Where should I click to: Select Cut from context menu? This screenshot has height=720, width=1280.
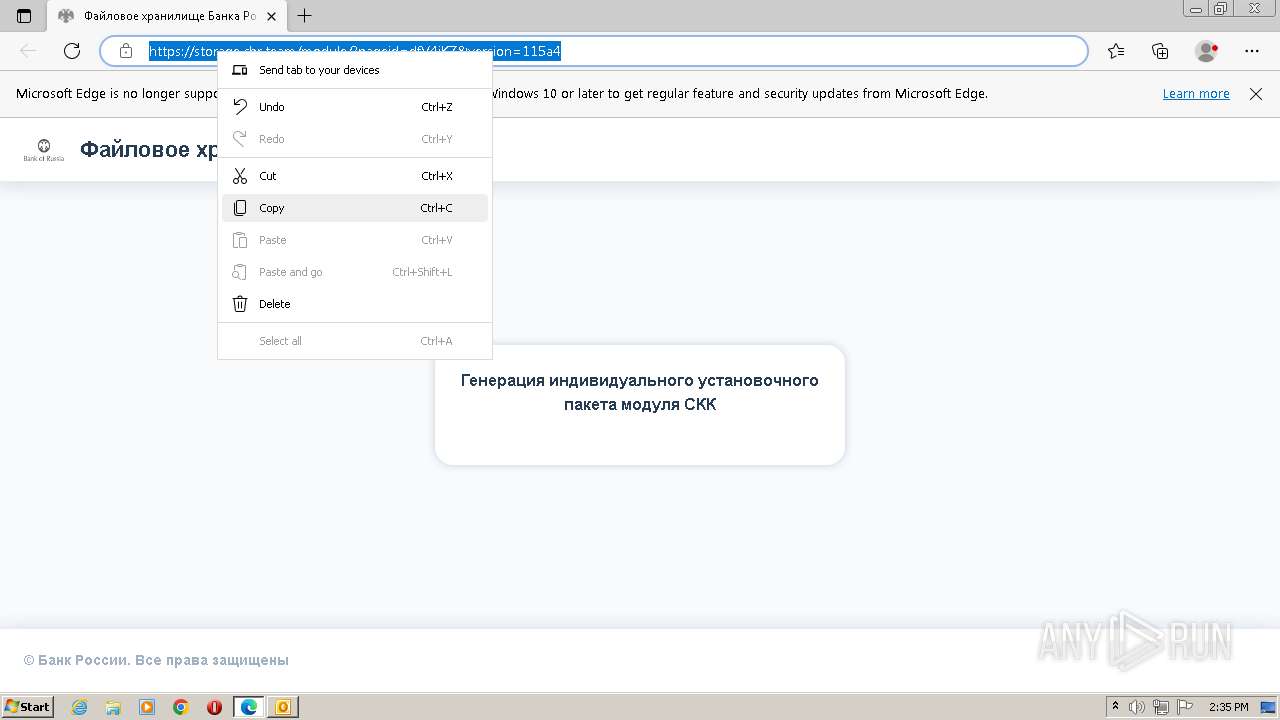(x=355, y=176)
